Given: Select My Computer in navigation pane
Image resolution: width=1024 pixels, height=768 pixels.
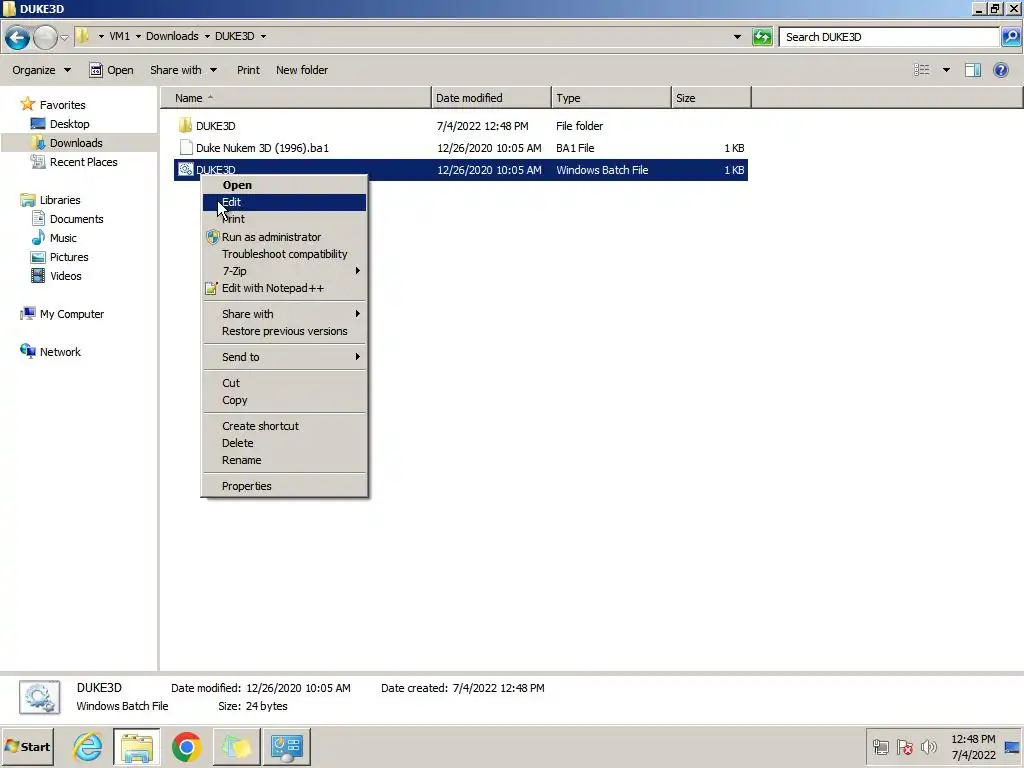Looking at the screenshot, I should pos(72,314).
